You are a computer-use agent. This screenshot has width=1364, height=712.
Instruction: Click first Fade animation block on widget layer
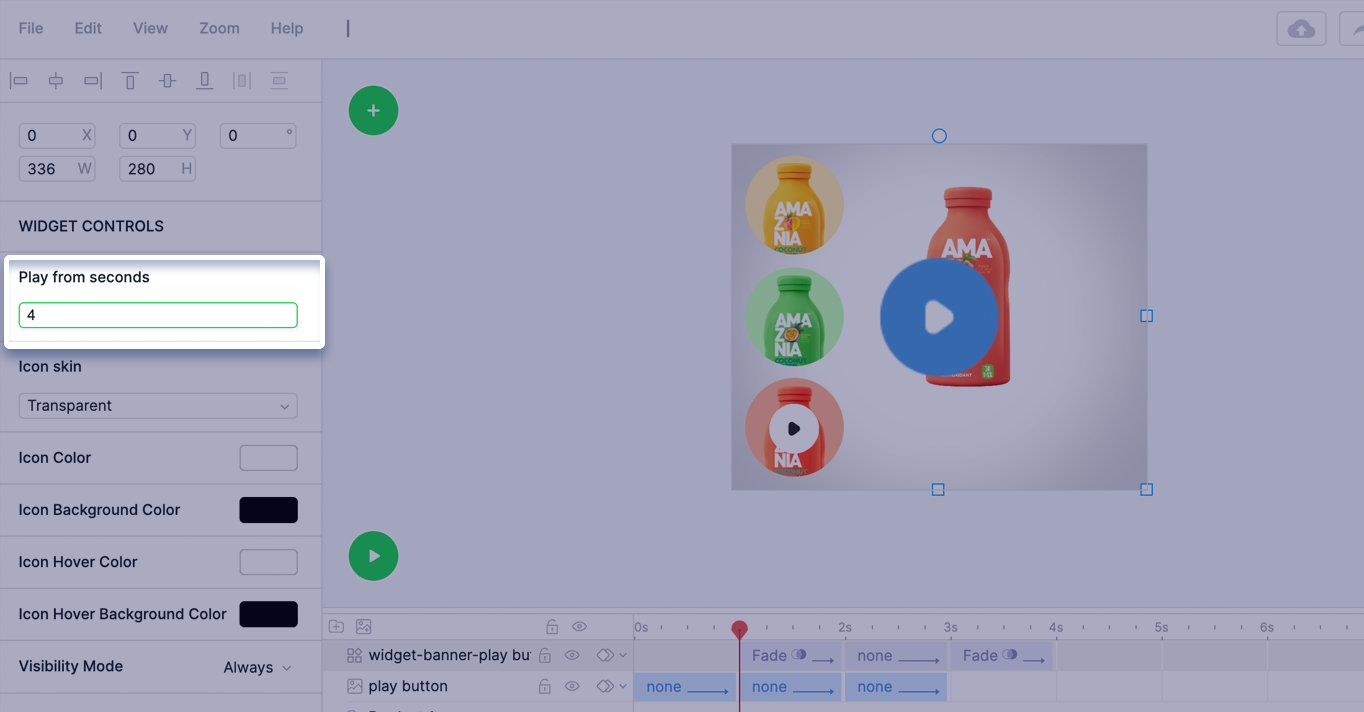pyautogui.click(x=790, y=656)
